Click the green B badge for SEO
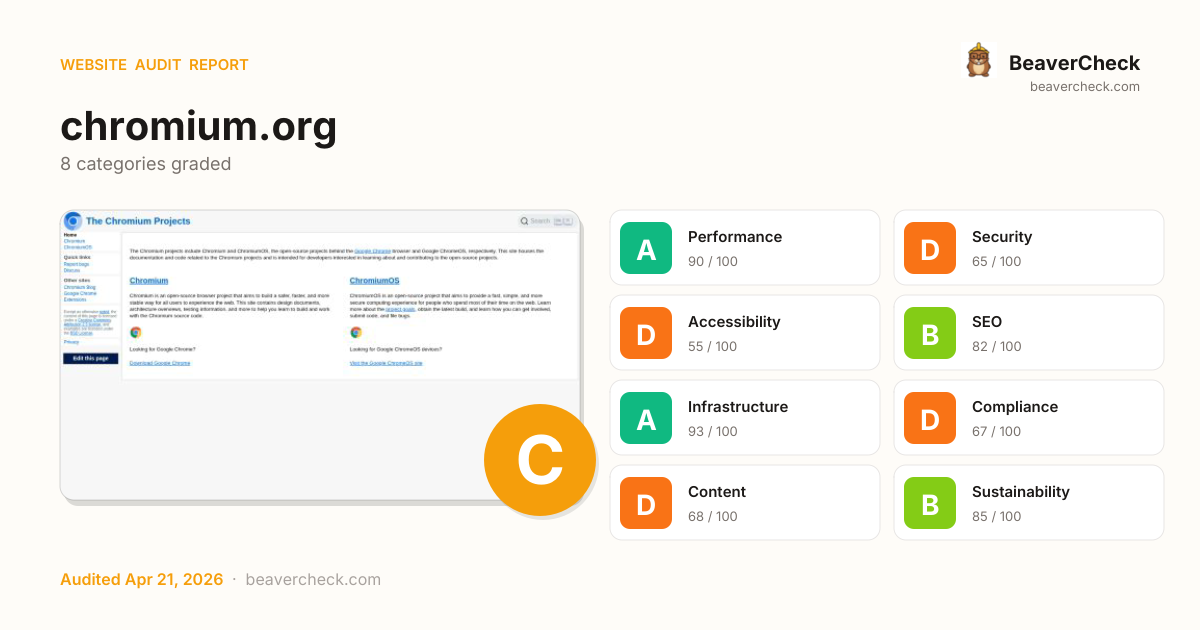Viewport: 1200px width, 630px height. tap(930, 333)
